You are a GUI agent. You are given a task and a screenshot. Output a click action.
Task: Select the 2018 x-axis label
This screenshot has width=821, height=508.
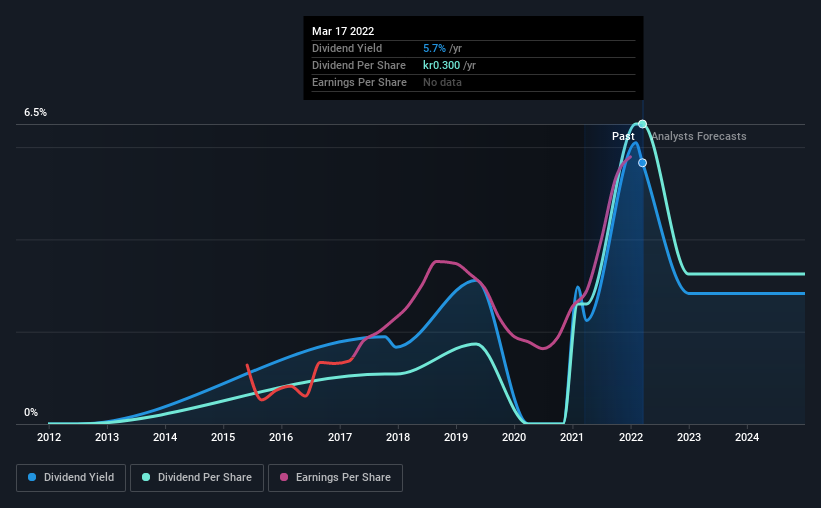(398, 437)
